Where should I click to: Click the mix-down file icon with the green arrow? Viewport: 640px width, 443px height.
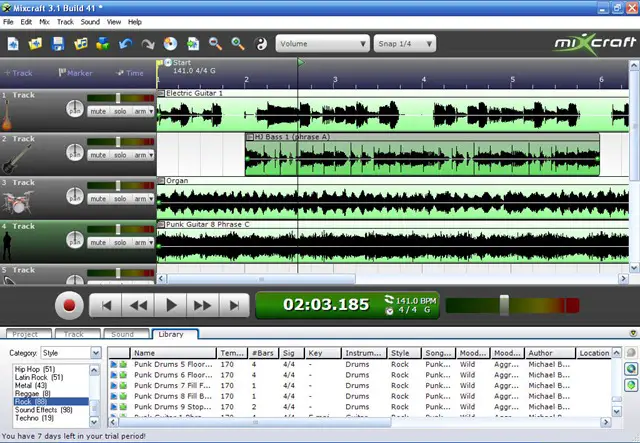pyautogui.click(x=193, y=43)
